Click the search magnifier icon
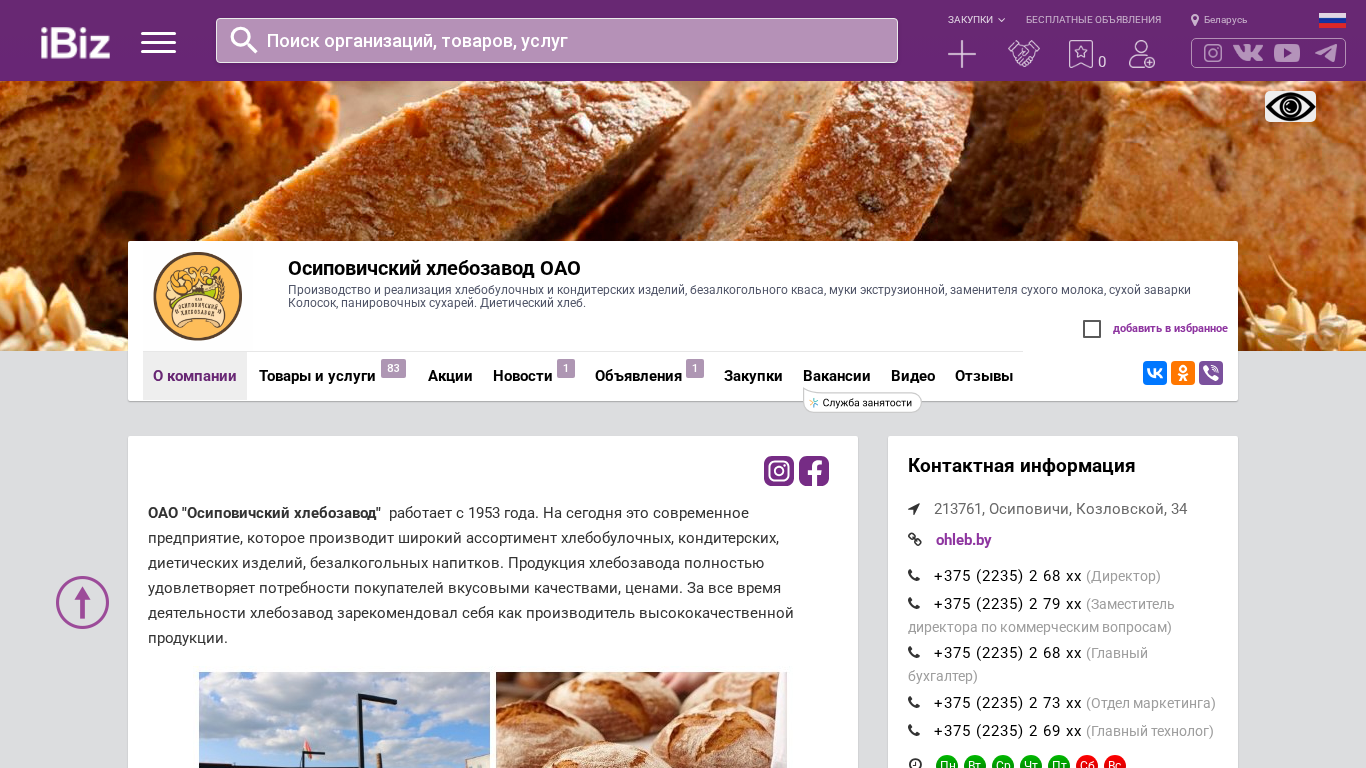 point(244,40)
